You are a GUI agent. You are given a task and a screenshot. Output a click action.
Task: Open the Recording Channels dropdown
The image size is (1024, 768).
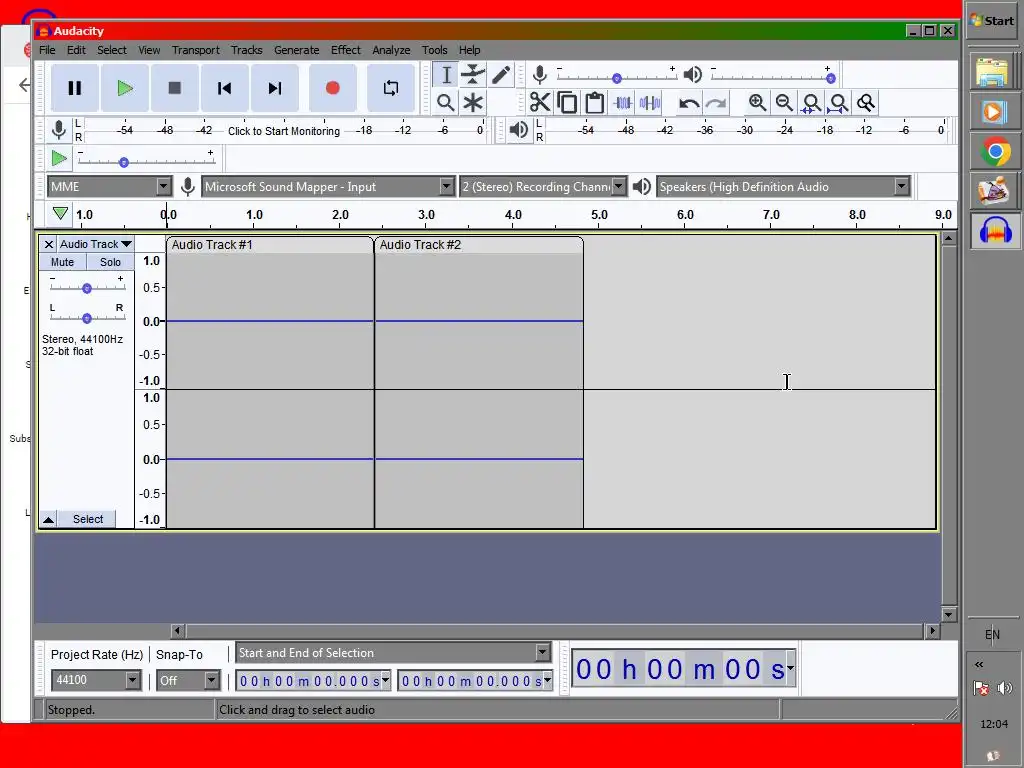click(x=543, y=187)
